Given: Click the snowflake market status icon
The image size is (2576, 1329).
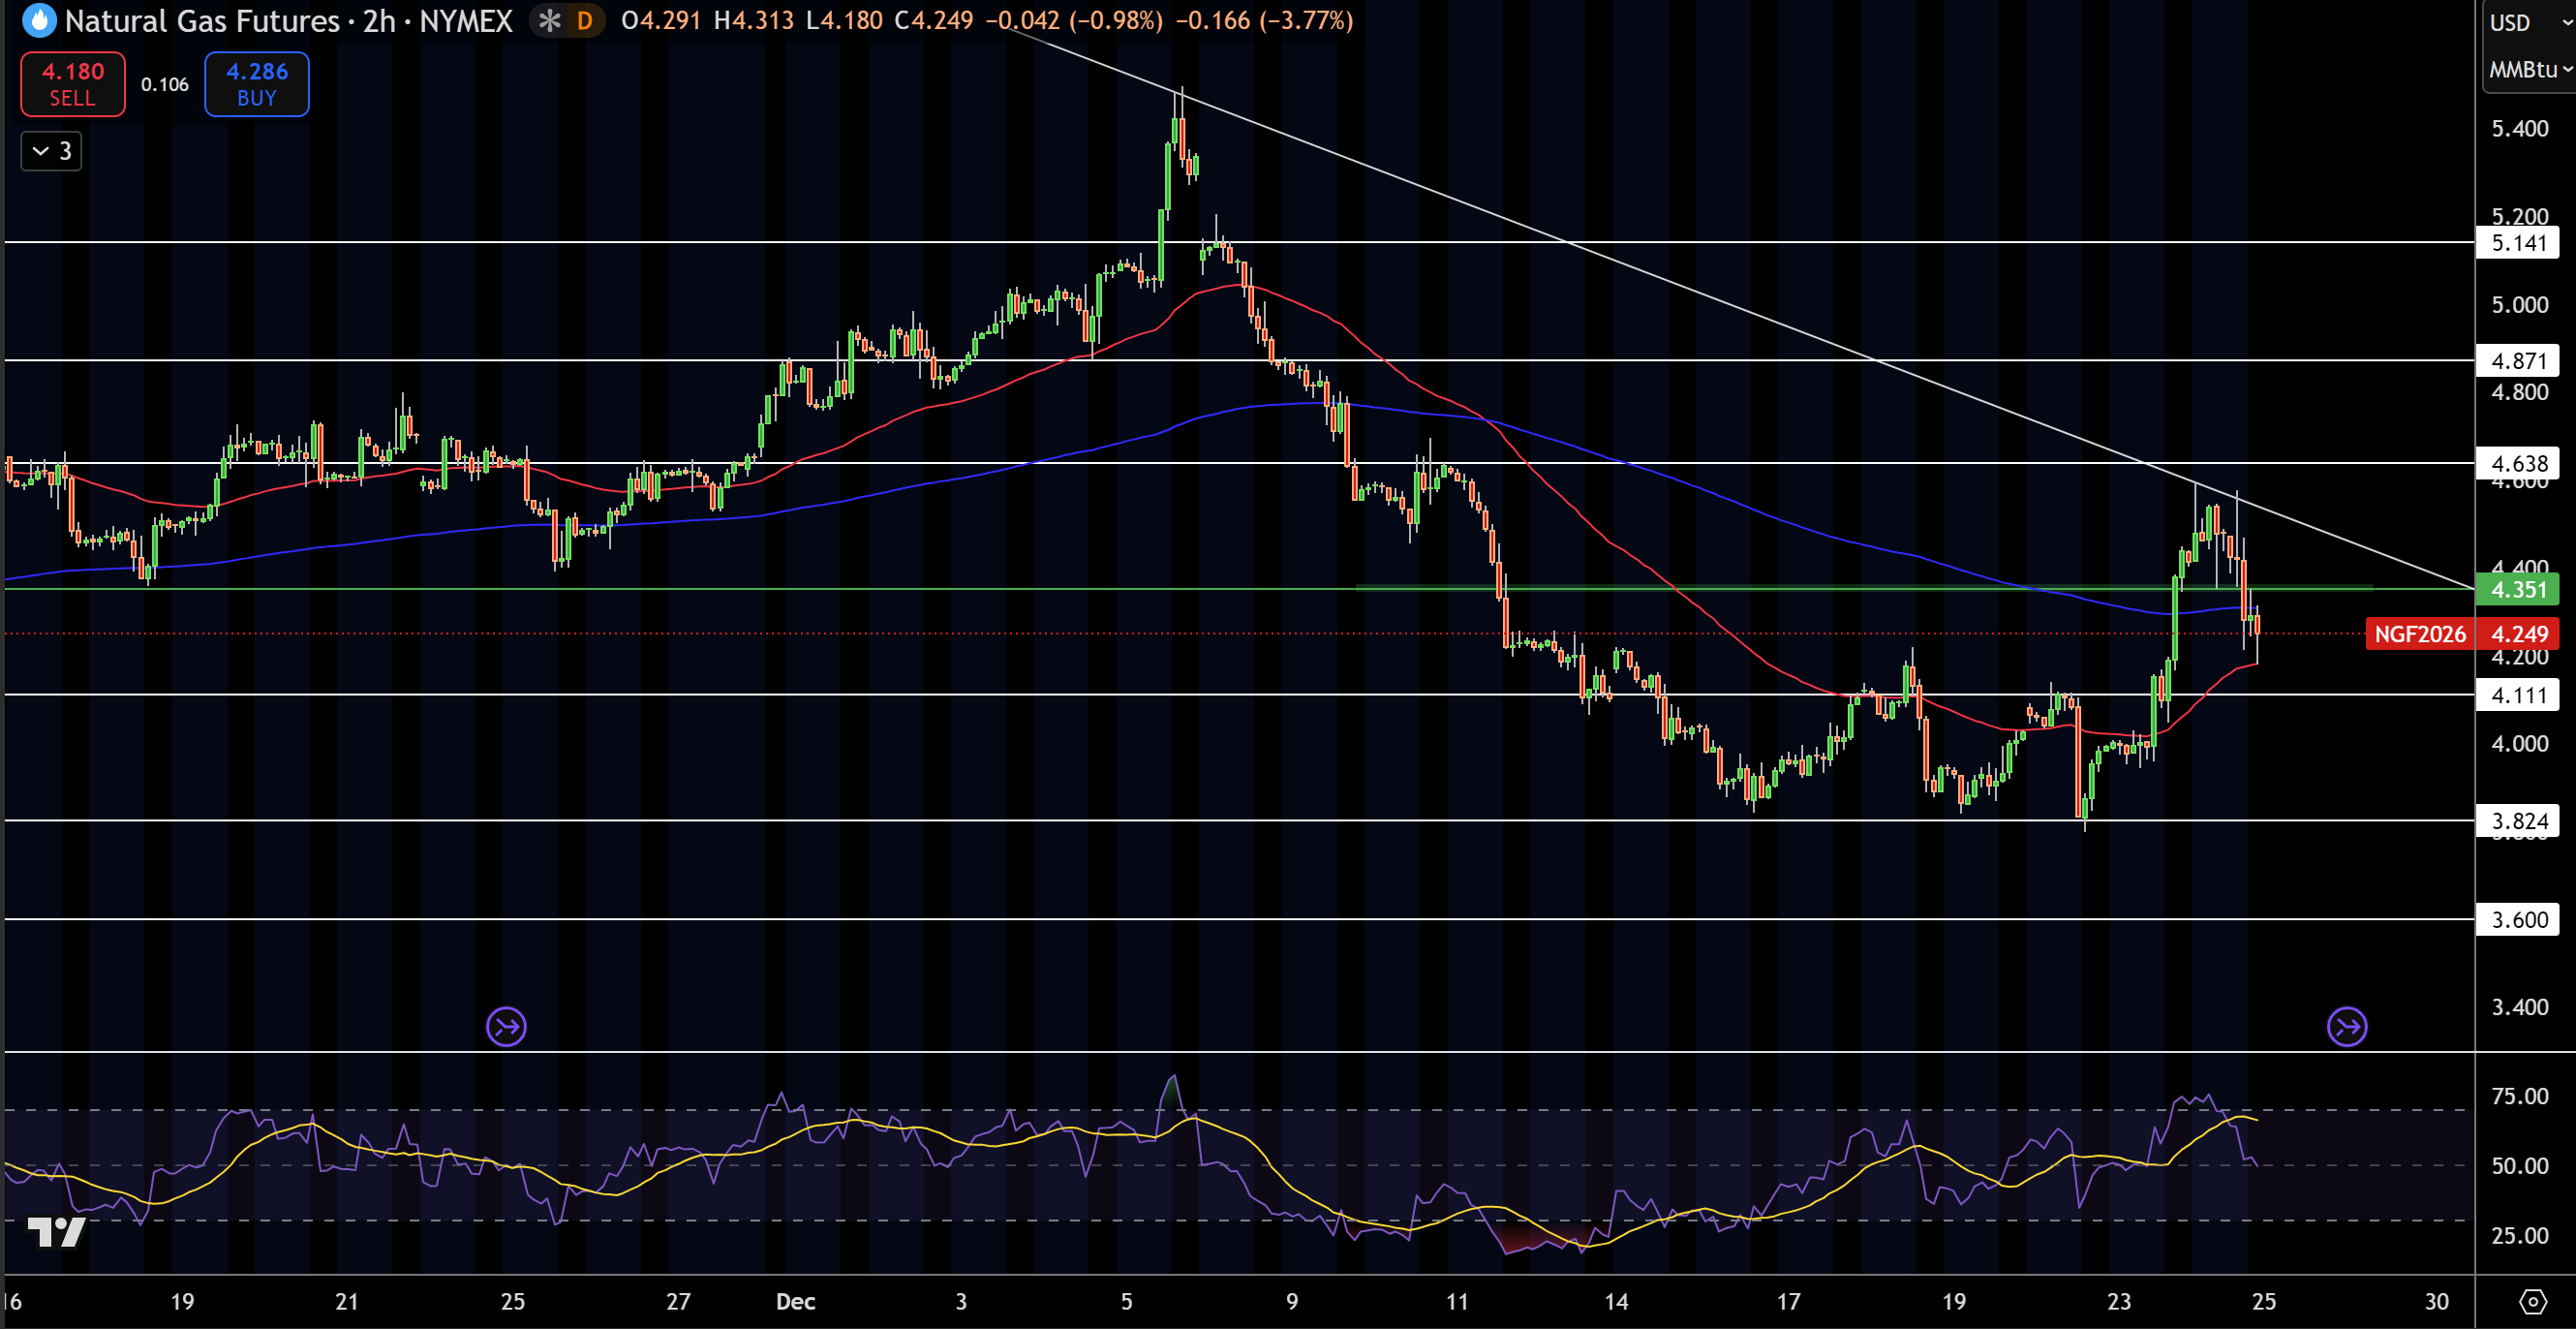Looking at the screenshot, I should click(x=549, y=20).
